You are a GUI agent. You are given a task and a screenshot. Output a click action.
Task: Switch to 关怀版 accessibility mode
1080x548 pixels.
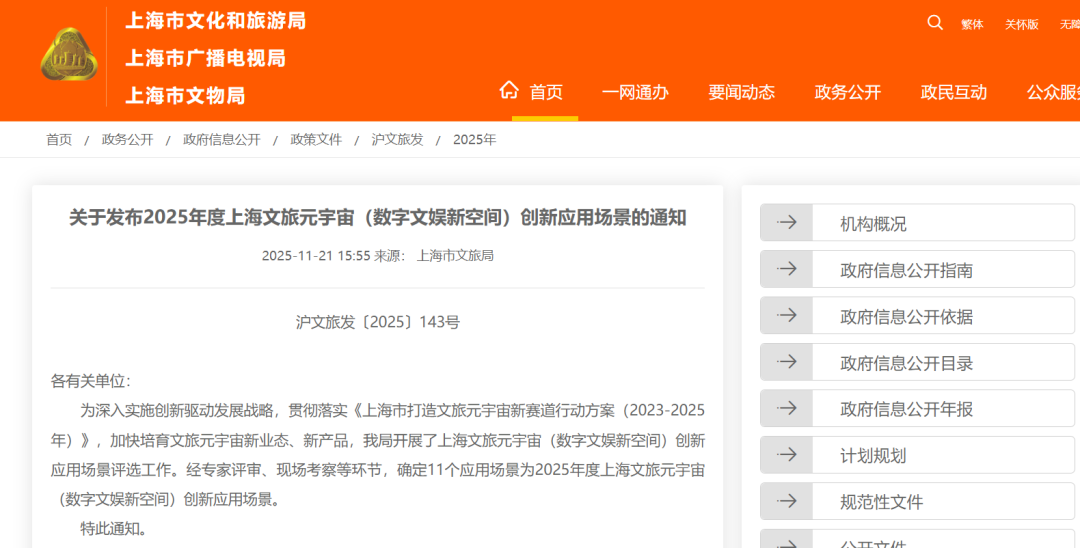[1021, 25]
